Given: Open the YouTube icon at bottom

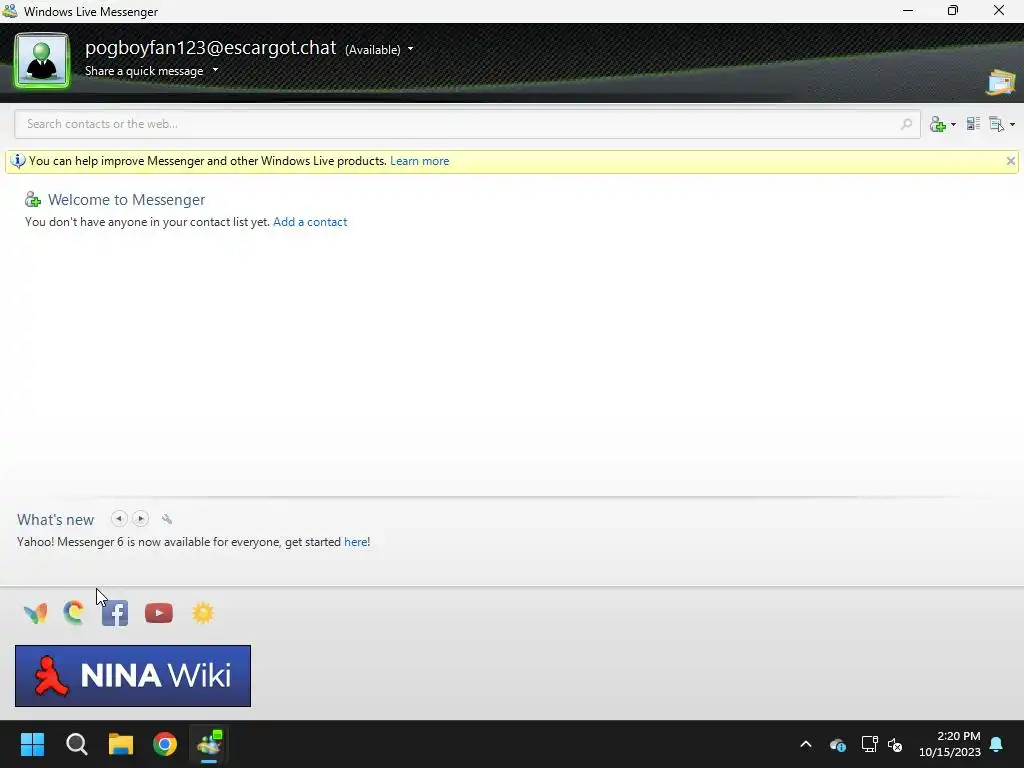Looking at the screenshot, I should coord(159,613).
